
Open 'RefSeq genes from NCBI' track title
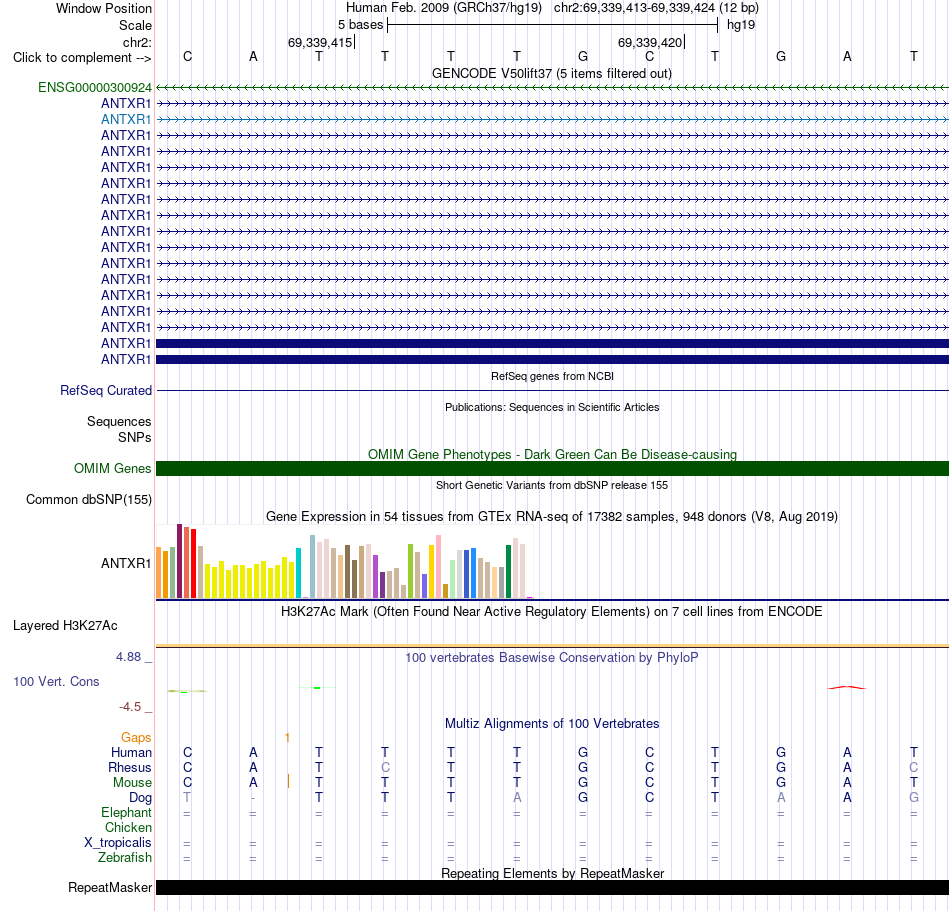[552, 376]
